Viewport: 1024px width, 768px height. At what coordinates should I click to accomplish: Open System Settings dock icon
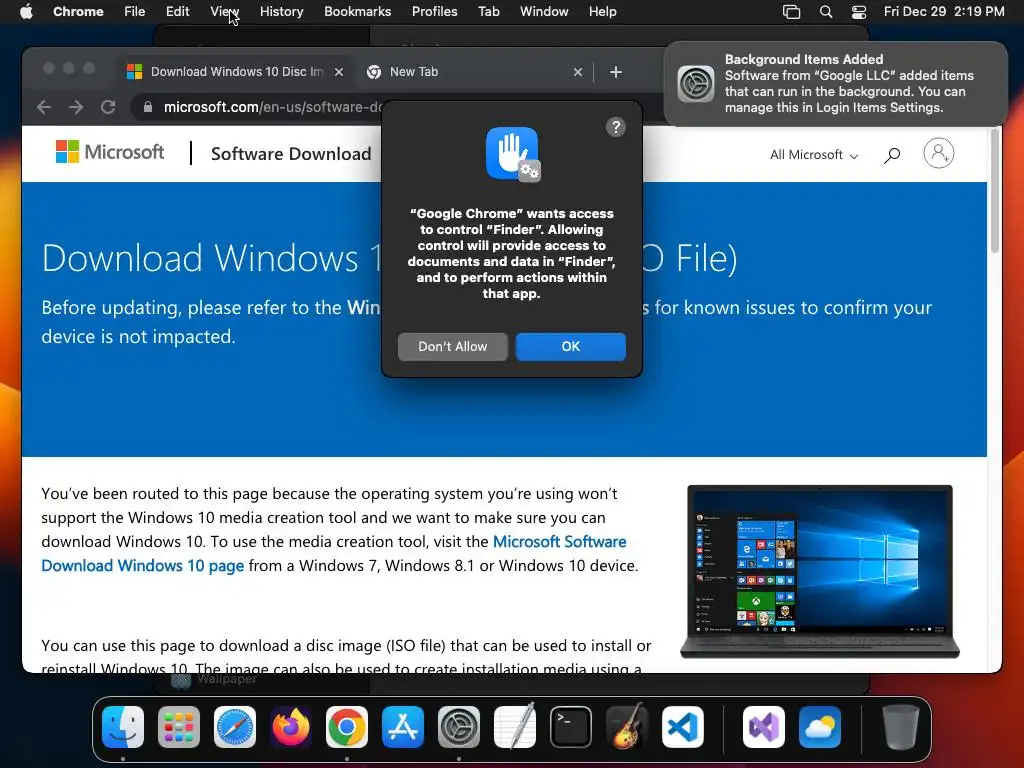point(459,727)
